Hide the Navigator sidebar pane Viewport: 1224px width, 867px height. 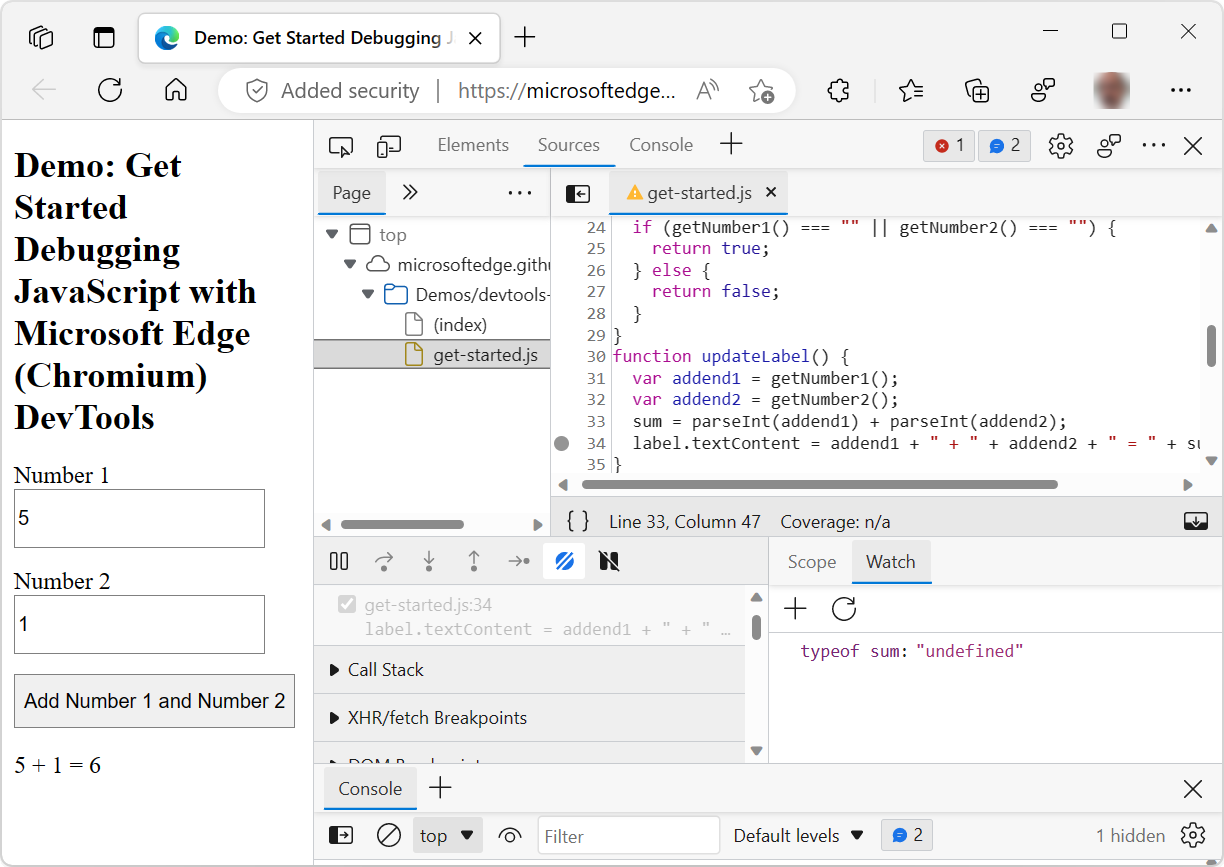pyautogui.click(x=578, y=194)
